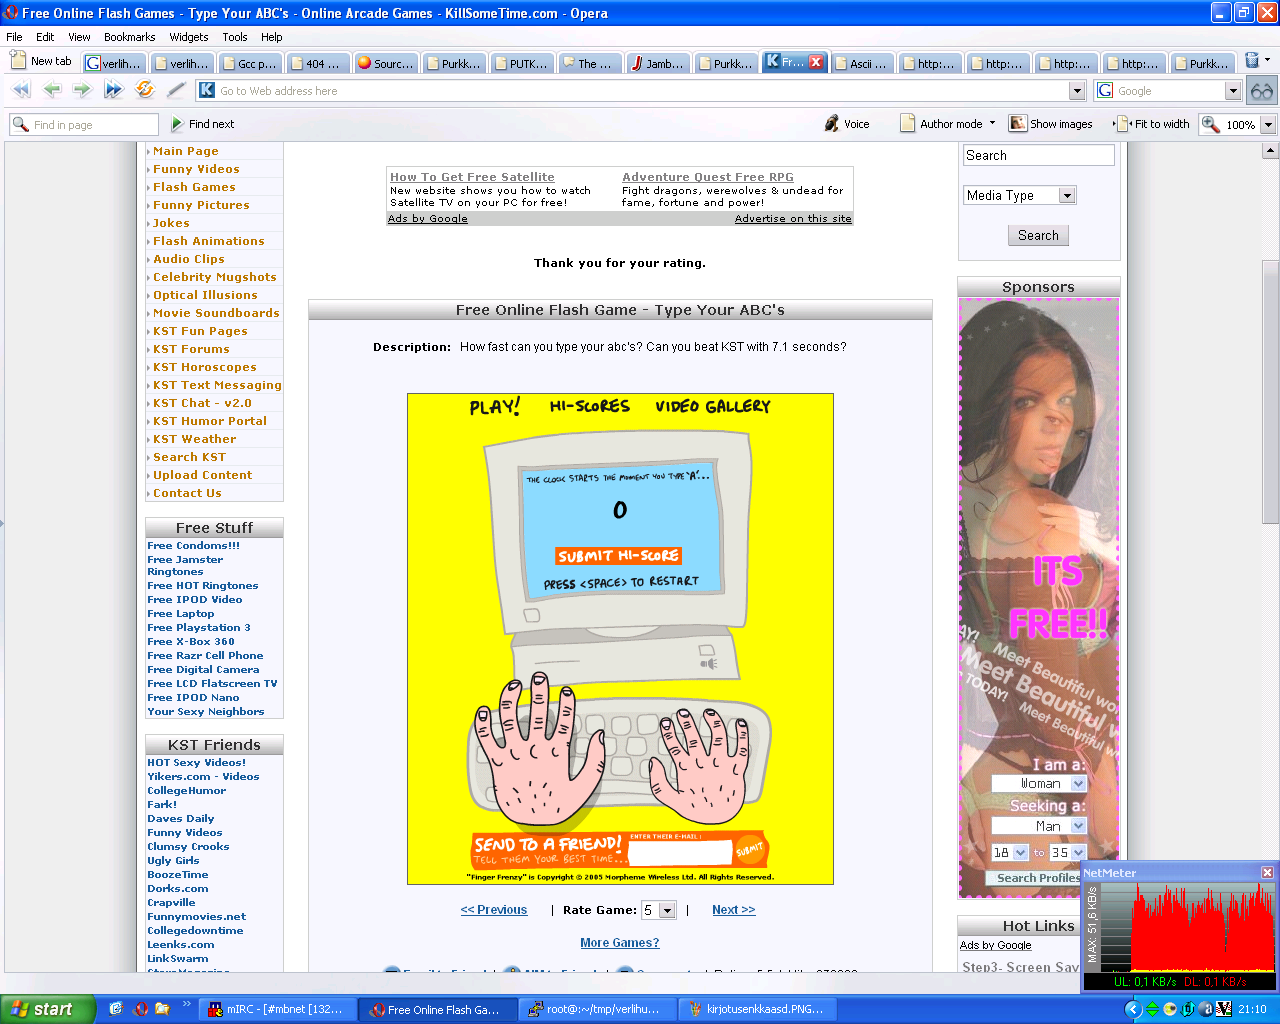Open the Funny Videos sidebar link
This screenshot has height=1024, width=1280.
click(x=196, y=169)
